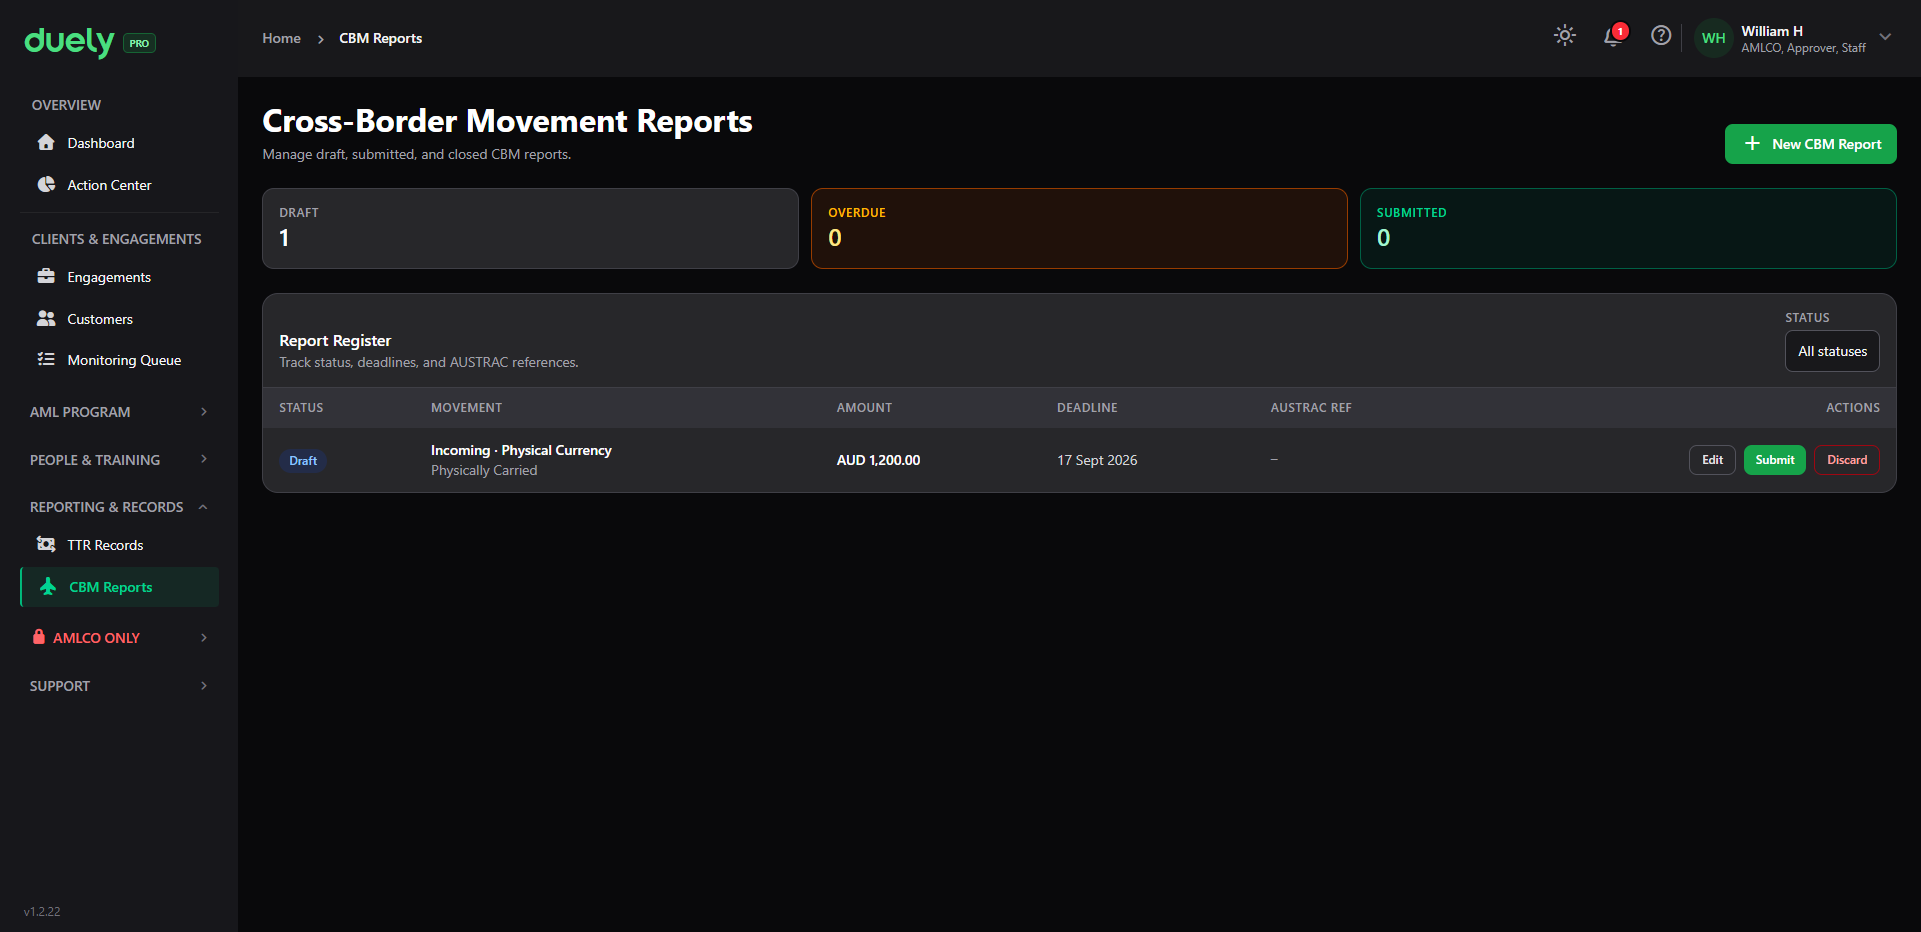Click the PRO badge
The image size is (1921, 932).
click(139, 43)
